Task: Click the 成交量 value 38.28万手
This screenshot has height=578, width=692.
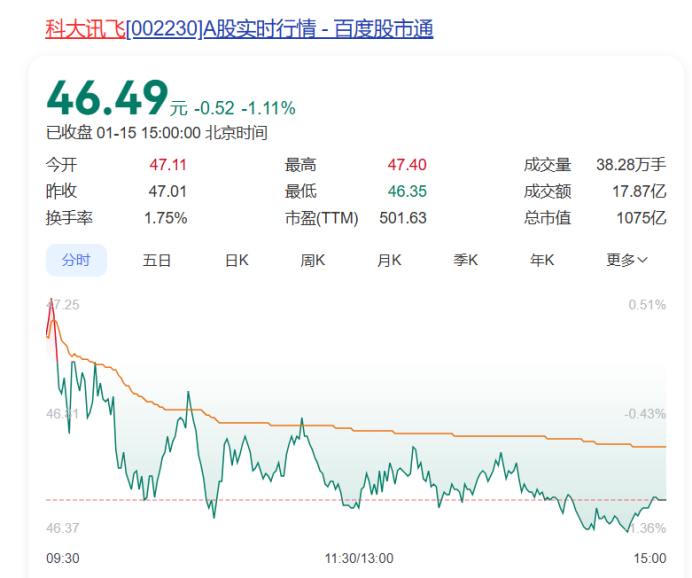Action: tap(631, 165)
